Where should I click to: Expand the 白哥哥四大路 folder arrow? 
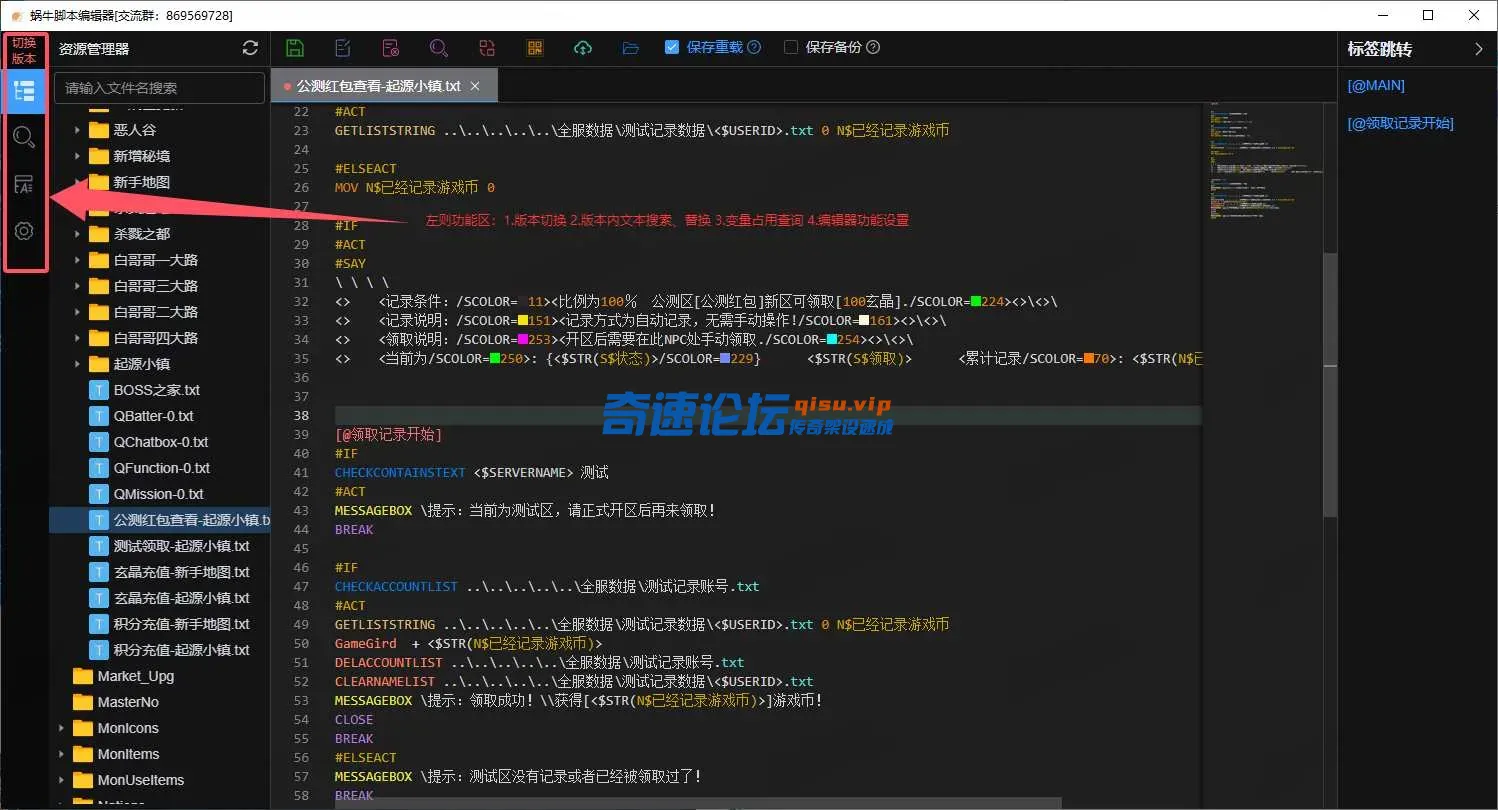(77, 338)
